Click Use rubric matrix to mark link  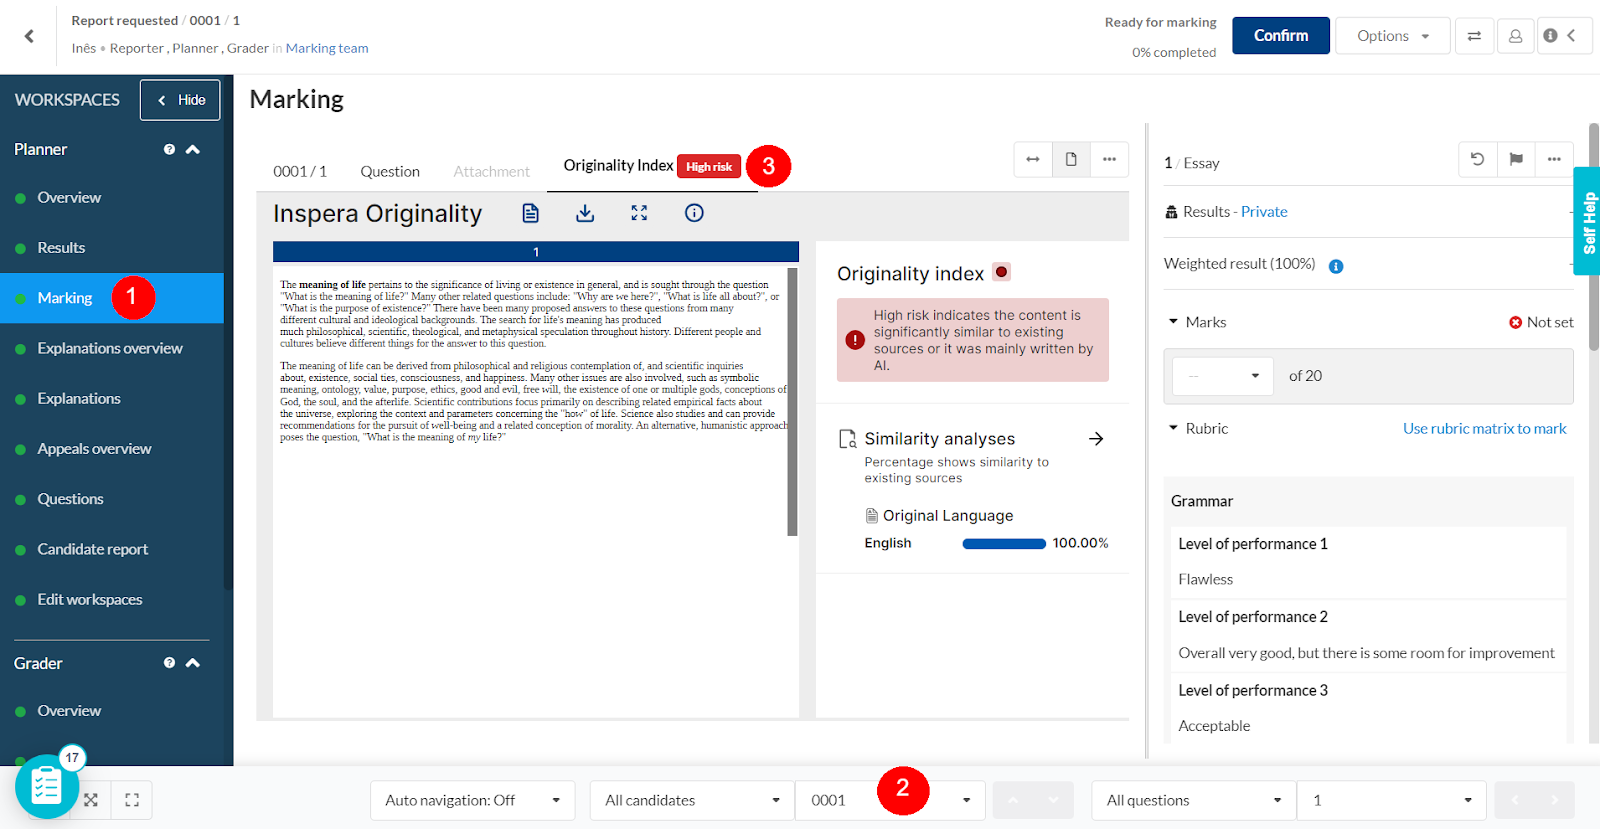click(x=1484, y=428)
